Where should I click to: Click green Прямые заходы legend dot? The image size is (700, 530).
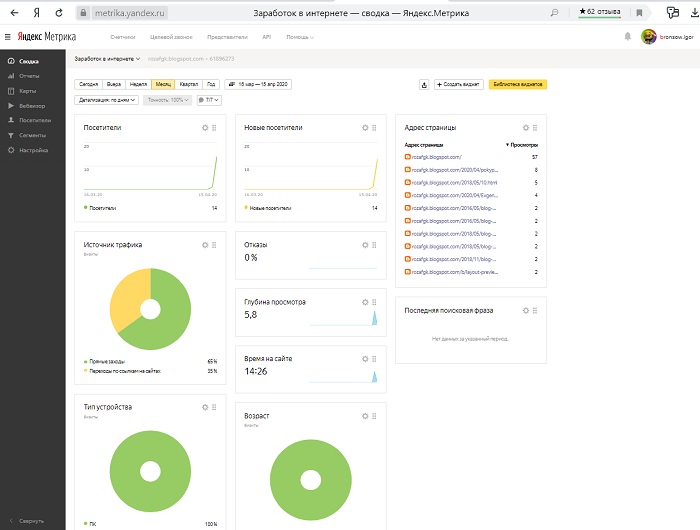pyautogui.click(x=85, y=362)
